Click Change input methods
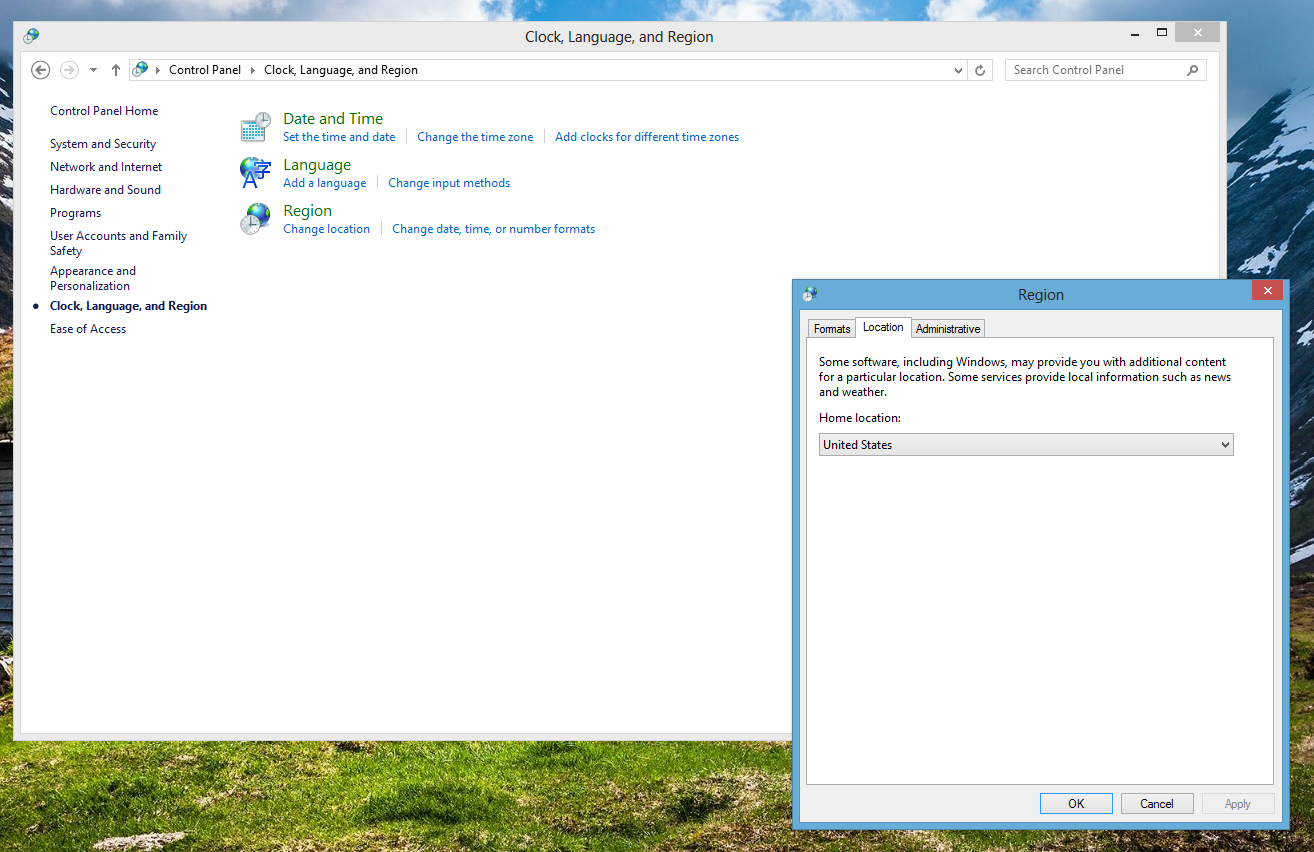This screenshot has width=1314, height=852. point(449,183)
